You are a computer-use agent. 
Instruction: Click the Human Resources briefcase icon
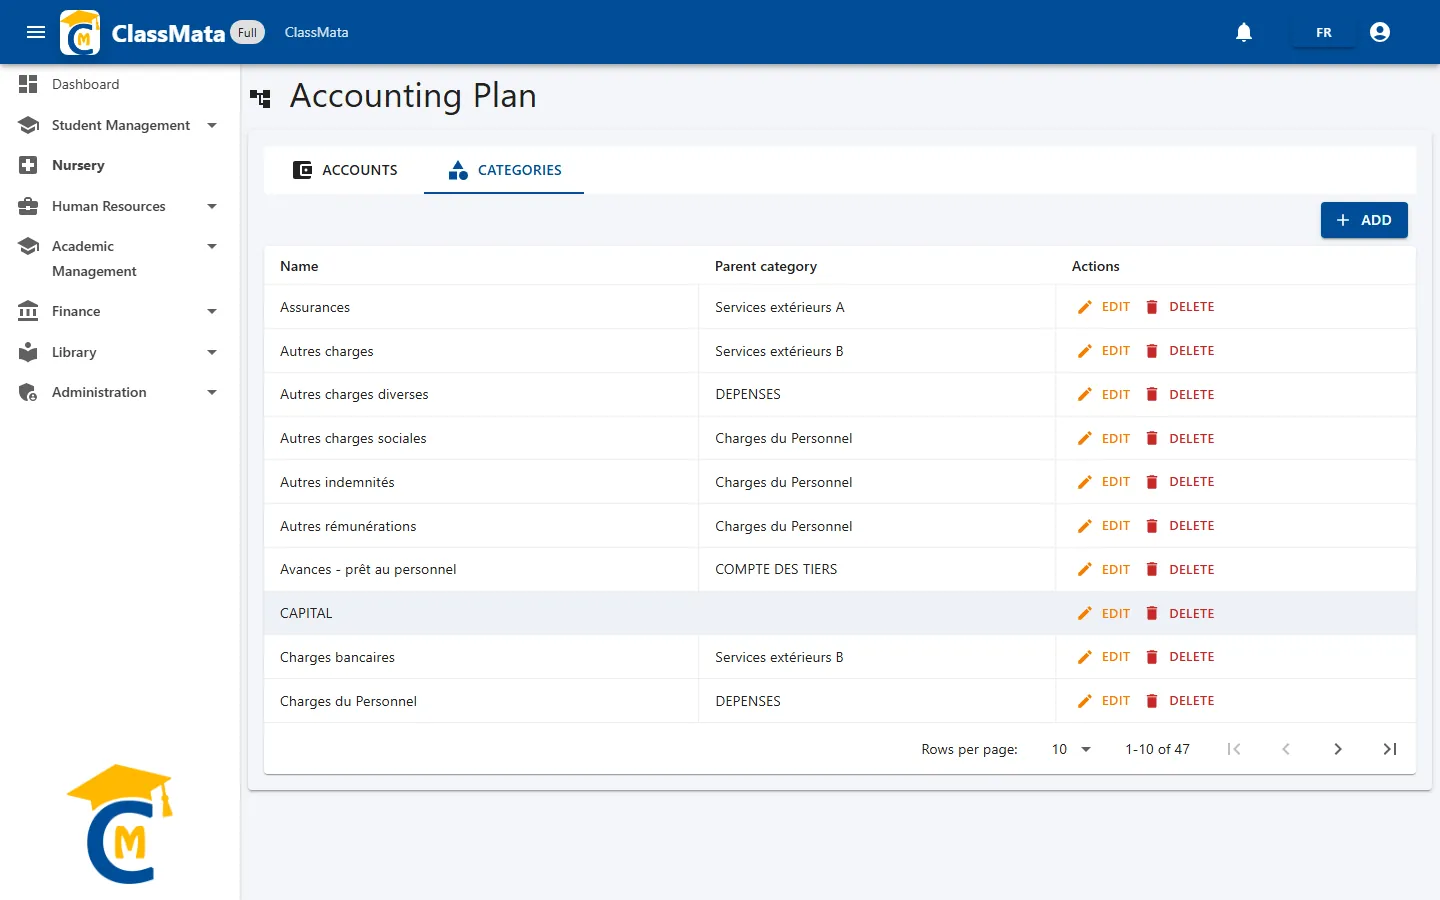click(28, 206)
